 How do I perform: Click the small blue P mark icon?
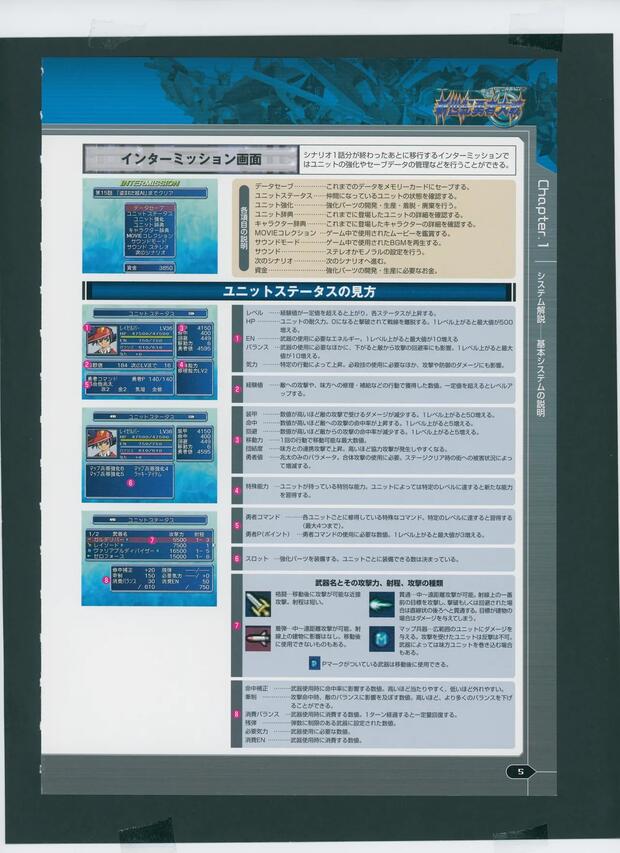click(314, 663)
